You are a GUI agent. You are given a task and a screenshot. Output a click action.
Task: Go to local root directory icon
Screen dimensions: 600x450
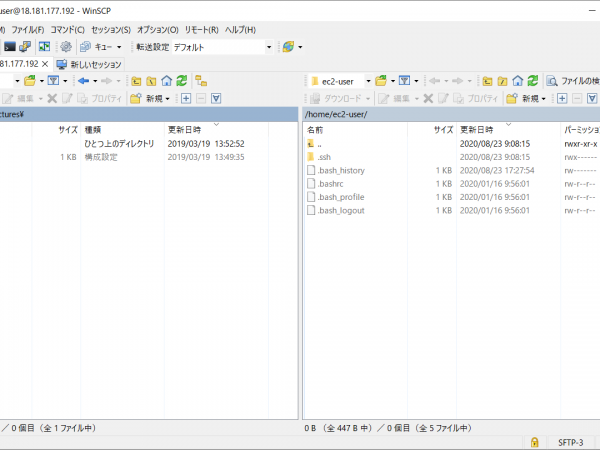151,81
